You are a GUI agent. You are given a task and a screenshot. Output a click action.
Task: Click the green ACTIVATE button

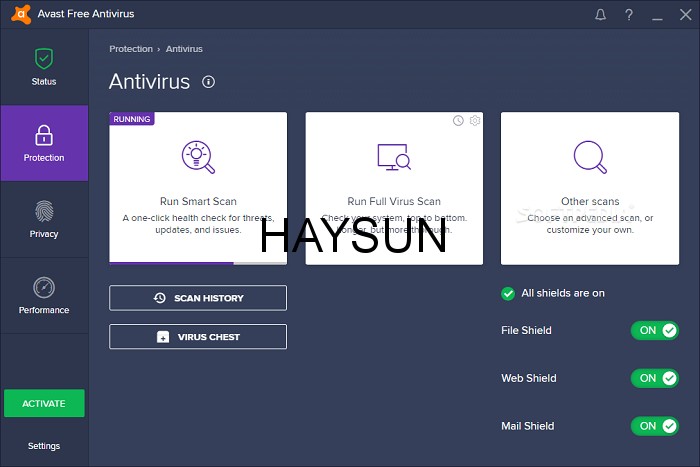tap(44, 403)
